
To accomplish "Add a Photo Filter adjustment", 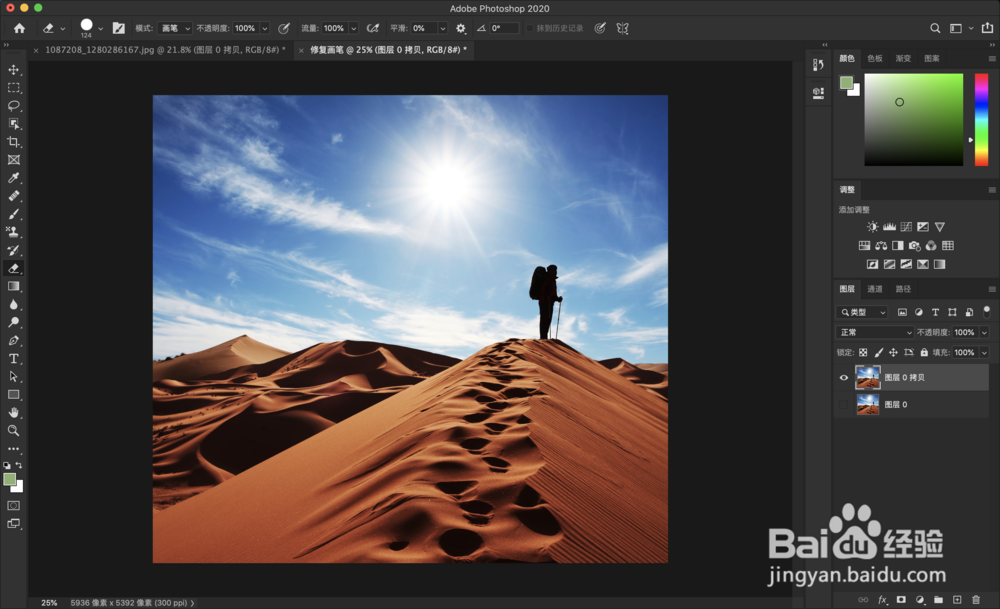I will pos(915,246).
